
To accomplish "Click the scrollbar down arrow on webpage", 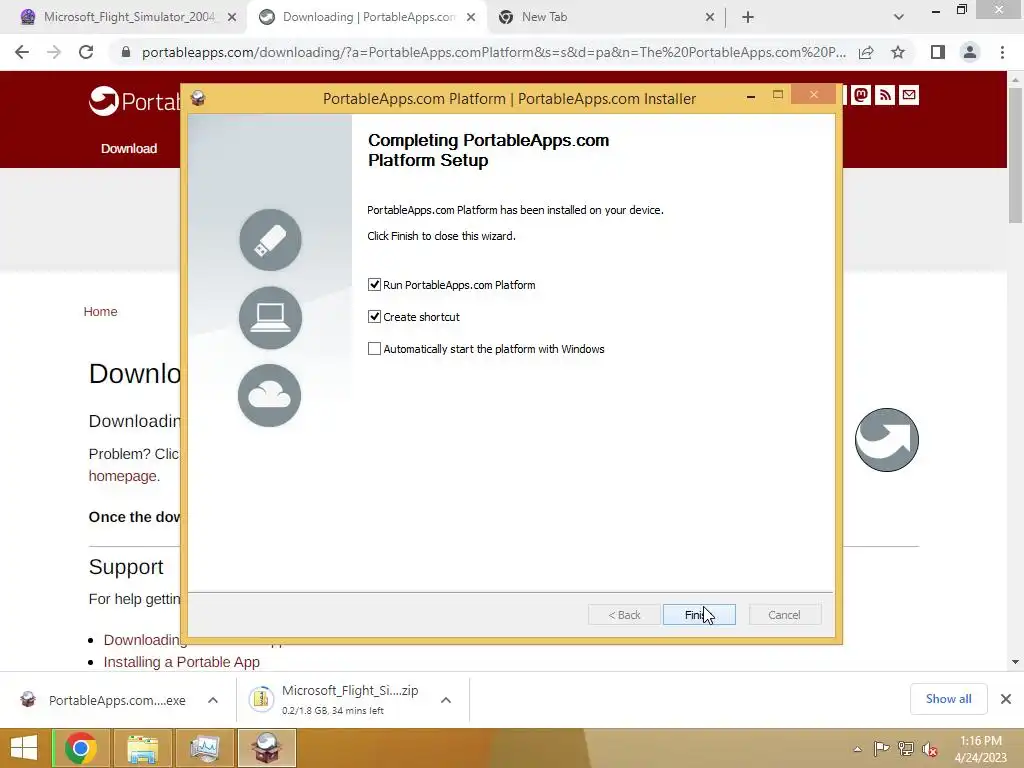I will [1015, 662].
